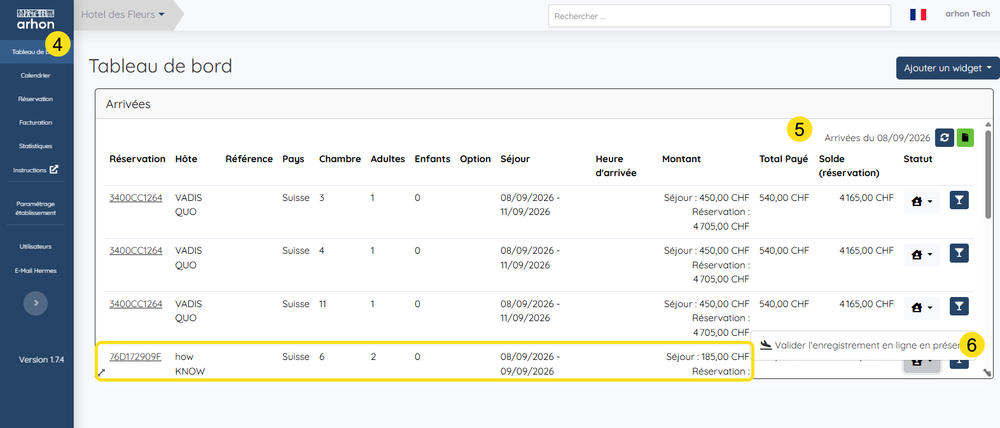Open reservation 3400CC1264 for room 4
1000x428 pixels.
pos(136,251)
